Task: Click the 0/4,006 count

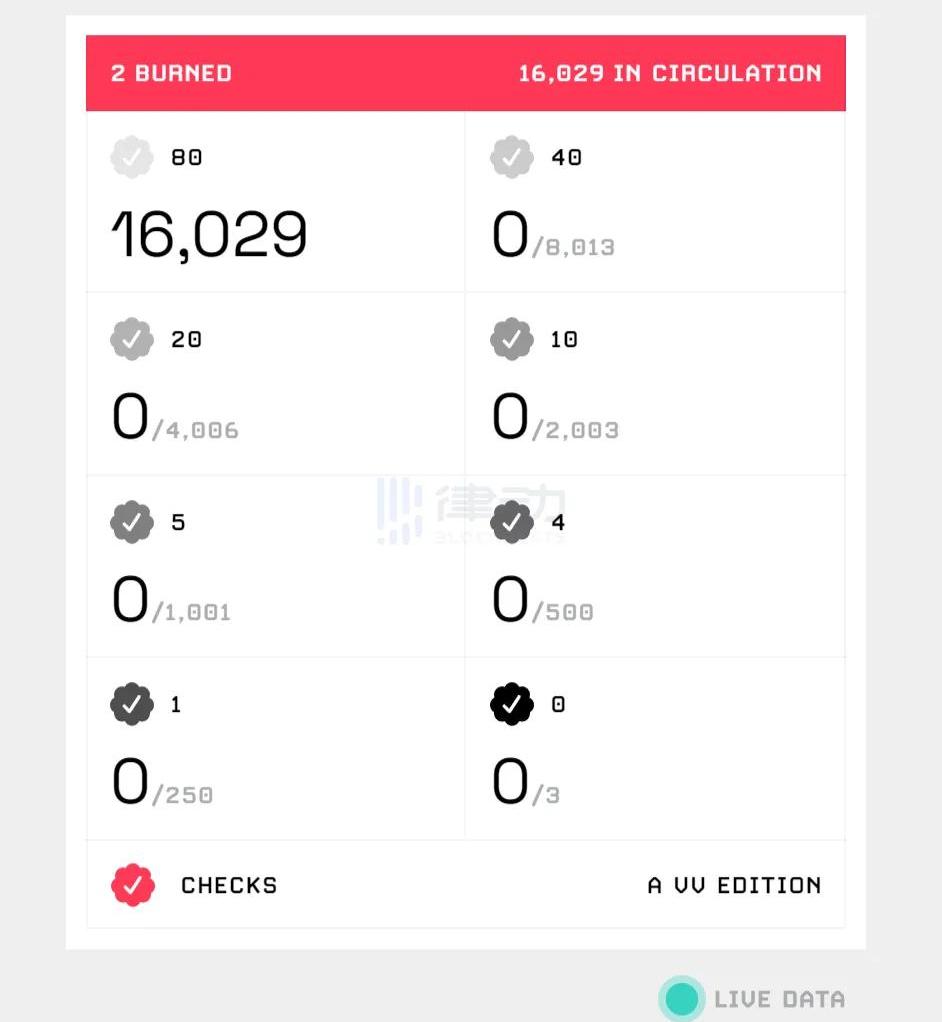Action: coord(175,420)
